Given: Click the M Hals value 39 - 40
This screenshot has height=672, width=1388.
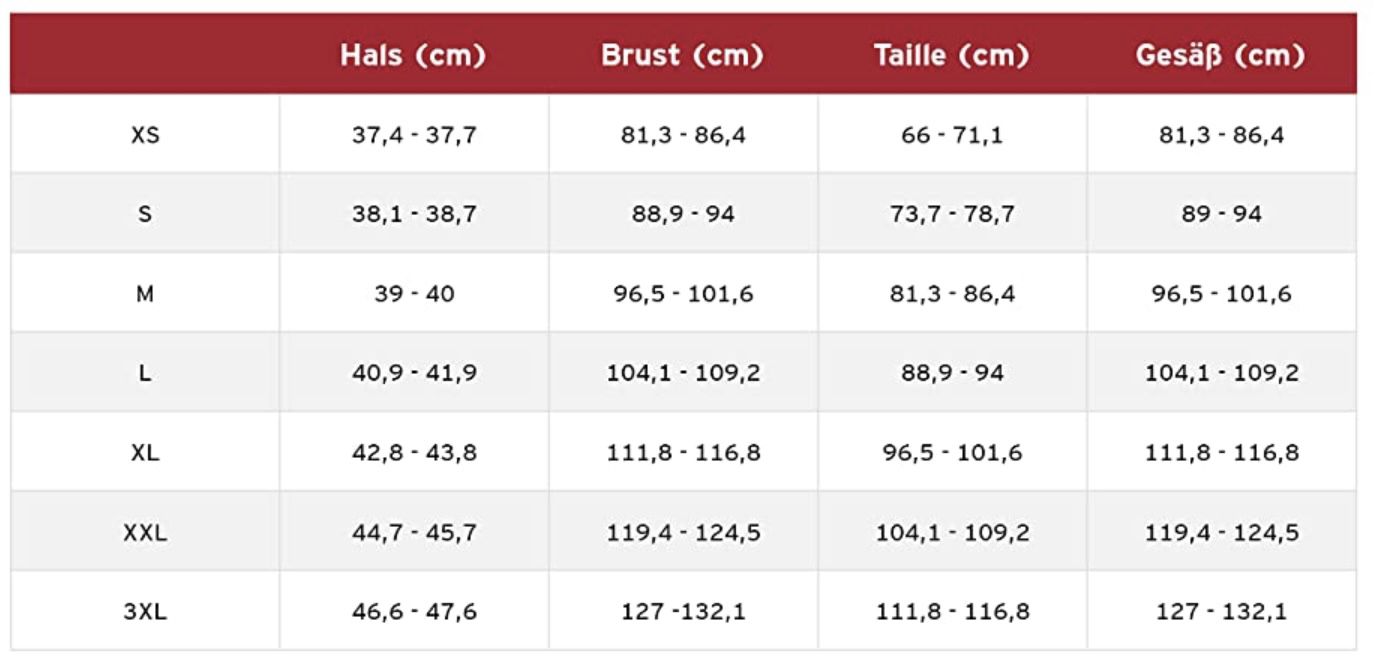Looking at the screenshot, I should [414, 294].
